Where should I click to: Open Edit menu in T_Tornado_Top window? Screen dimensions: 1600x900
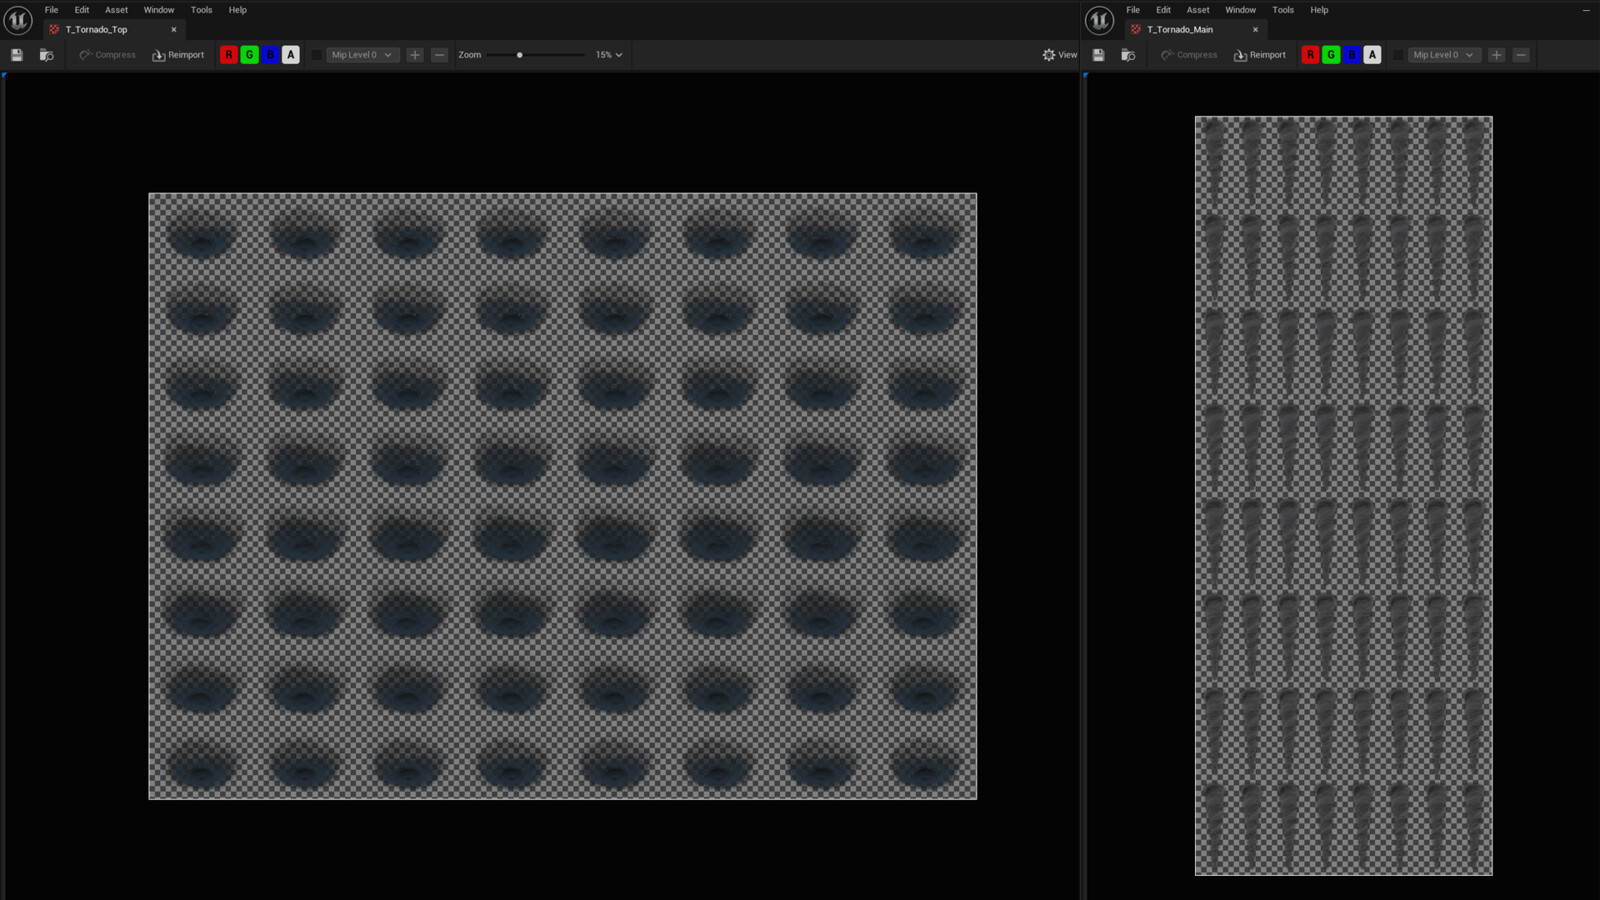click(82, 10)
